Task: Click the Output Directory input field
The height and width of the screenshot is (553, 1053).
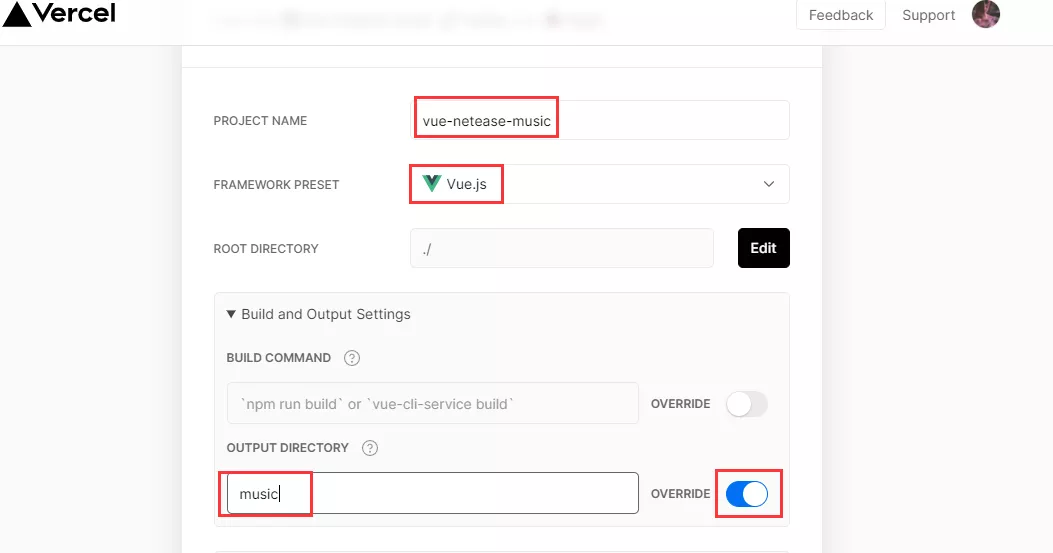Action: [432, 493]
